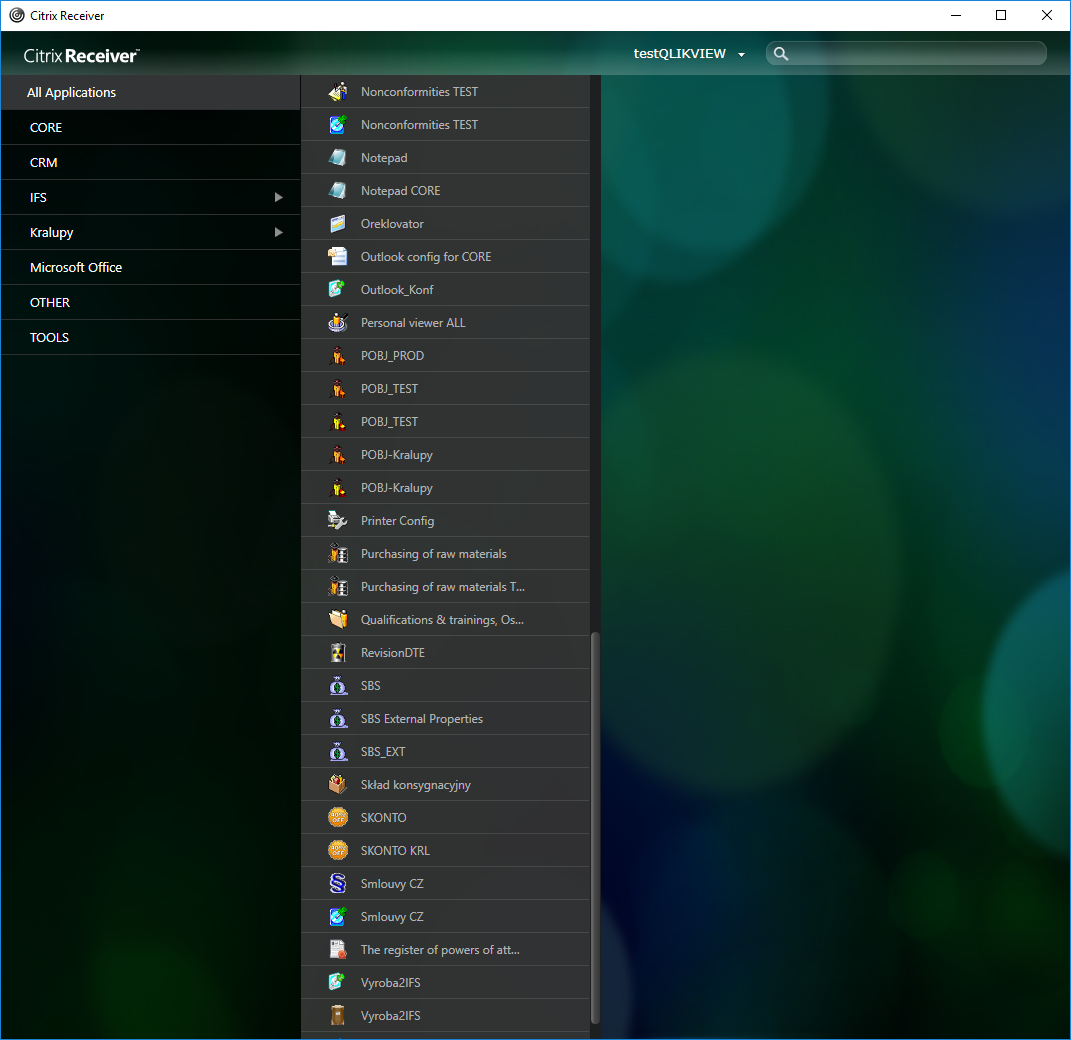Click the first Vyroba2IFS icon
1071x1040 pixels.
[337, 983]
